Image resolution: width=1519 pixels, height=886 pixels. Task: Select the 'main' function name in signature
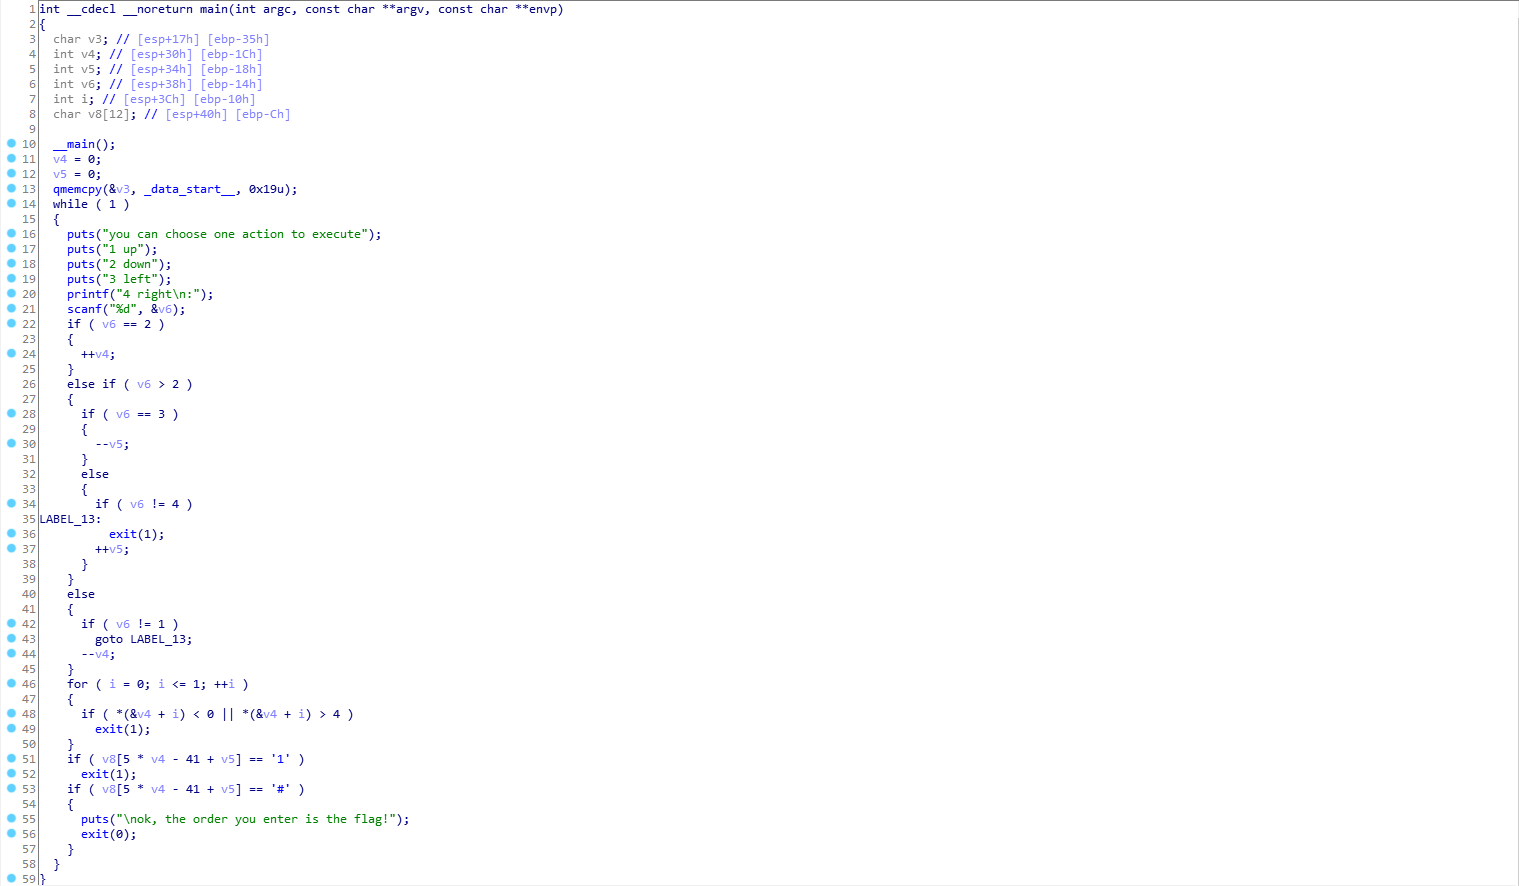[214, 9]
